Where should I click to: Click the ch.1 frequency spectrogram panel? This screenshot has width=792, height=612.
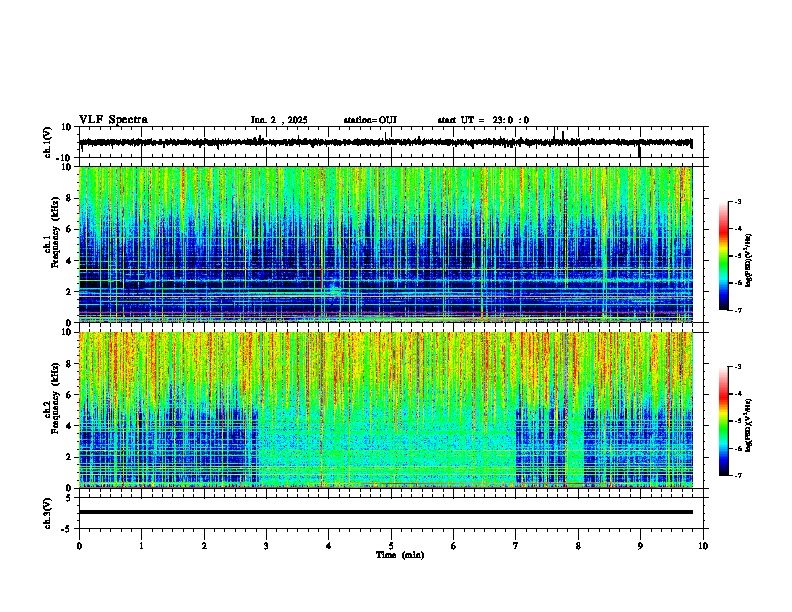point(386,244)
